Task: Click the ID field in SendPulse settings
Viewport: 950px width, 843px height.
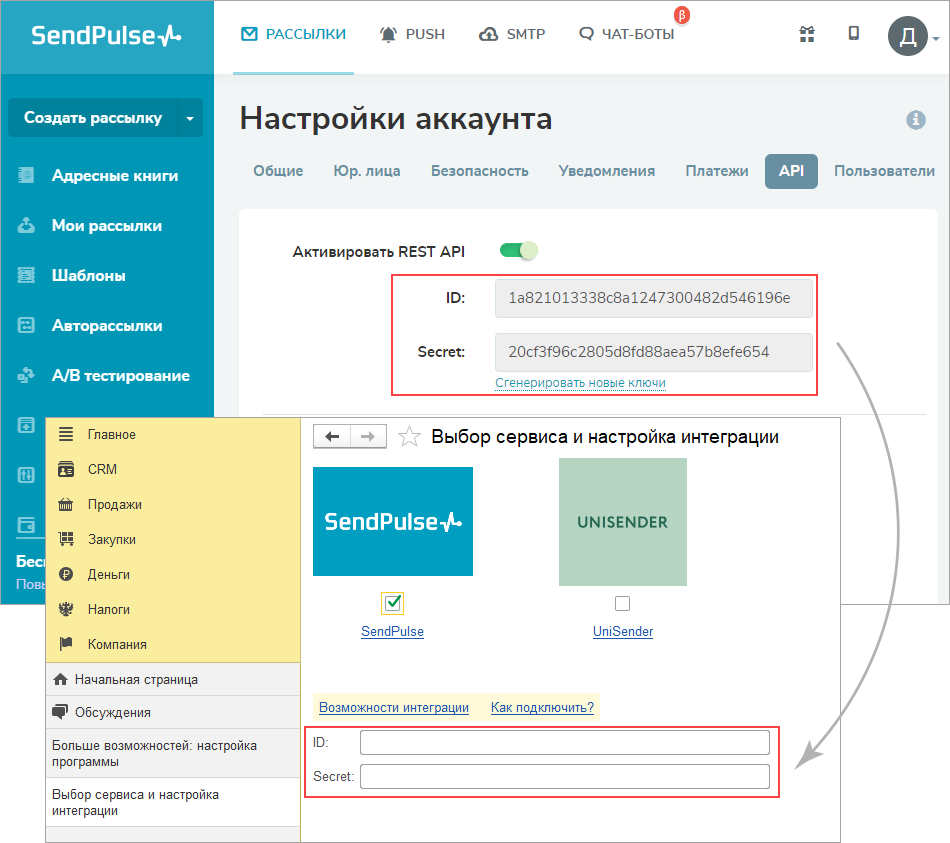Action: tap(654, 298)
